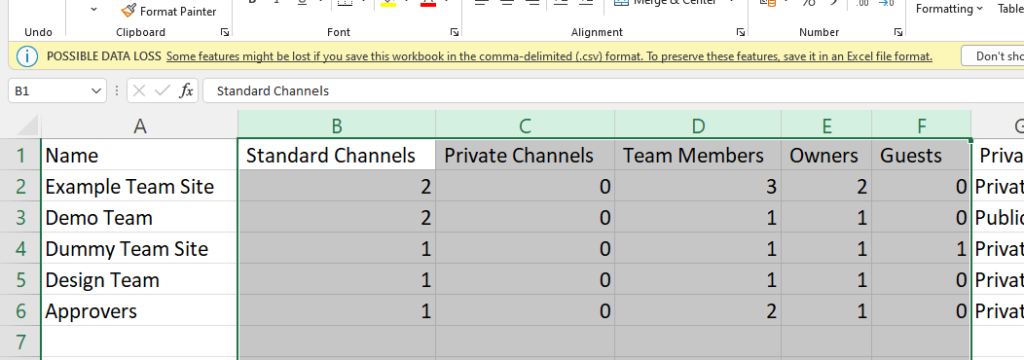Select Team Members value 3 for Example Team Site
1024x360 pixels.
coord(698,186)
